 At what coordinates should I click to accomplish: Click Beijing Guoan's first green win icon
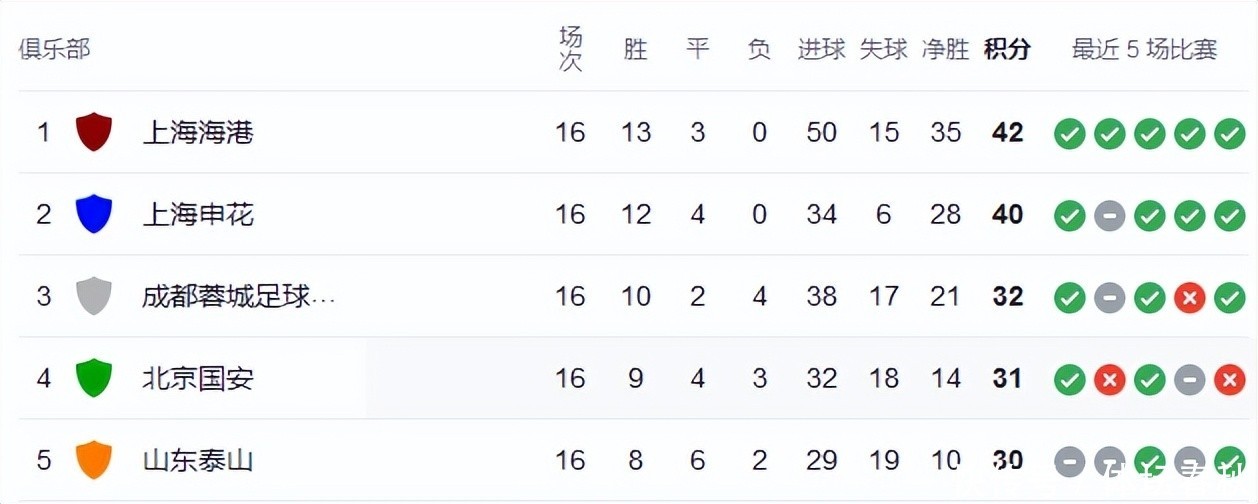(x=1069, y=379)
